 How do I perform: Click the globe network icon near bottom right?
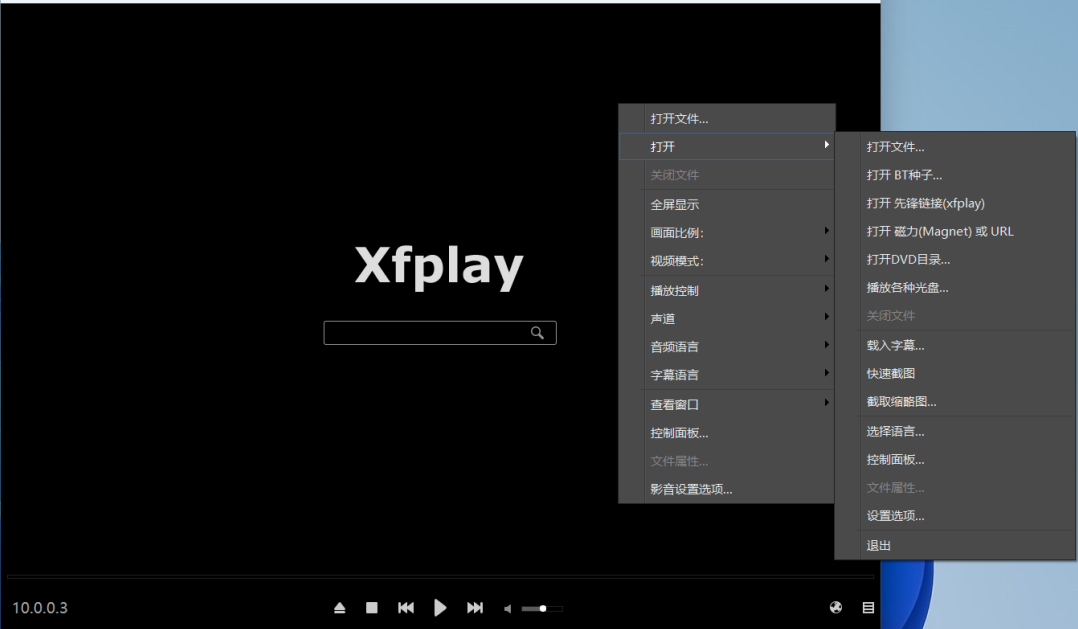tap(835, 607)
